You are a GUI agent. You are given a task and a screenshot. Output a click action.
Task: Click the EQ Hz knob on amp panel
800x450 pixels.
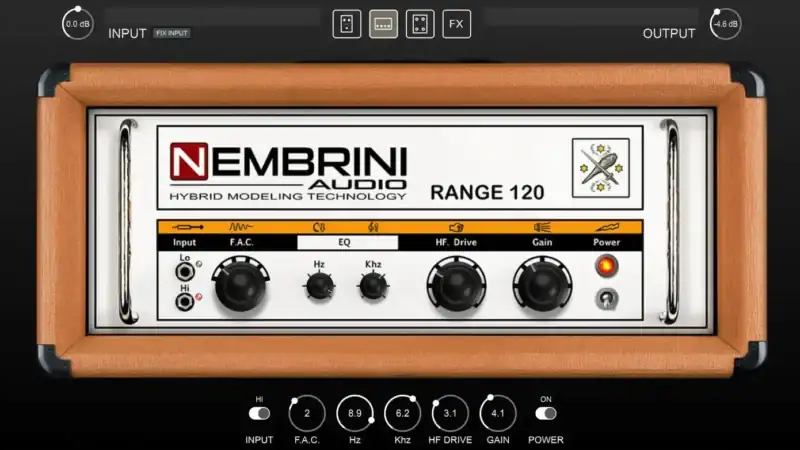pyautogui.click(x=319, y=286)
